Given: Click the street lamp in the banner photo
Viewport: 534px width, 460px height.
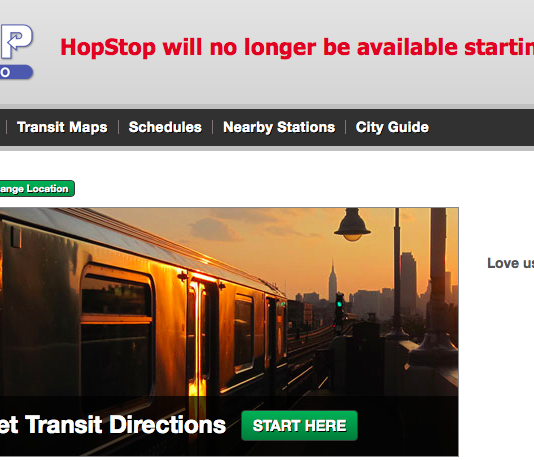Looking at the screenshot, I should tap(352, 225).
